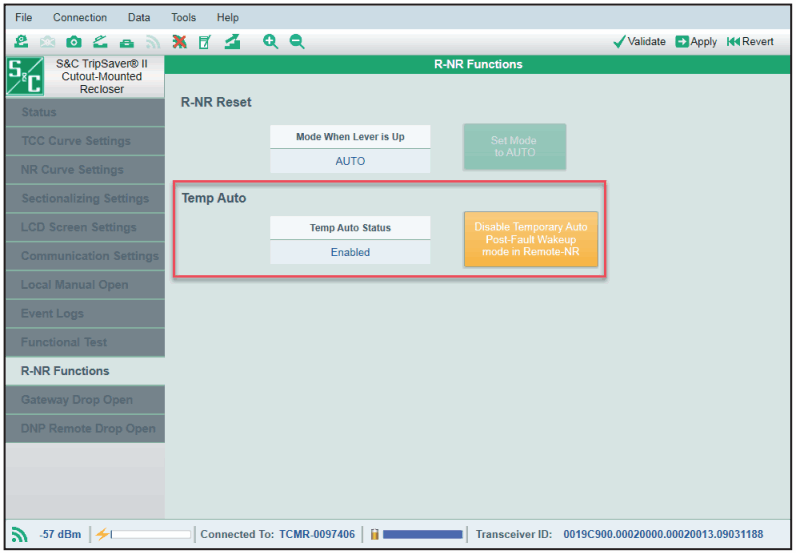Click Disable Temporary Auto Post-Fault Wakeup button
The height and width of the screenshot is (553, 796).
(x=530, y=239)
